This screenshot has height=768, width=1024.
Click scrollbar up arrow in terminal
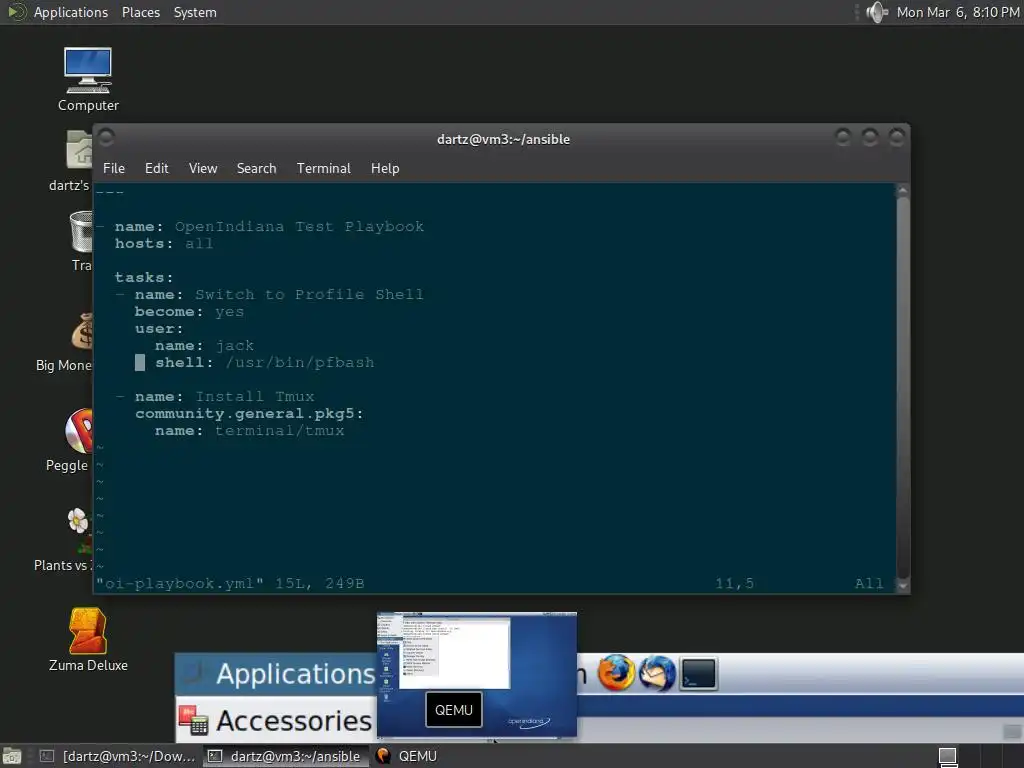pos(903,191)
